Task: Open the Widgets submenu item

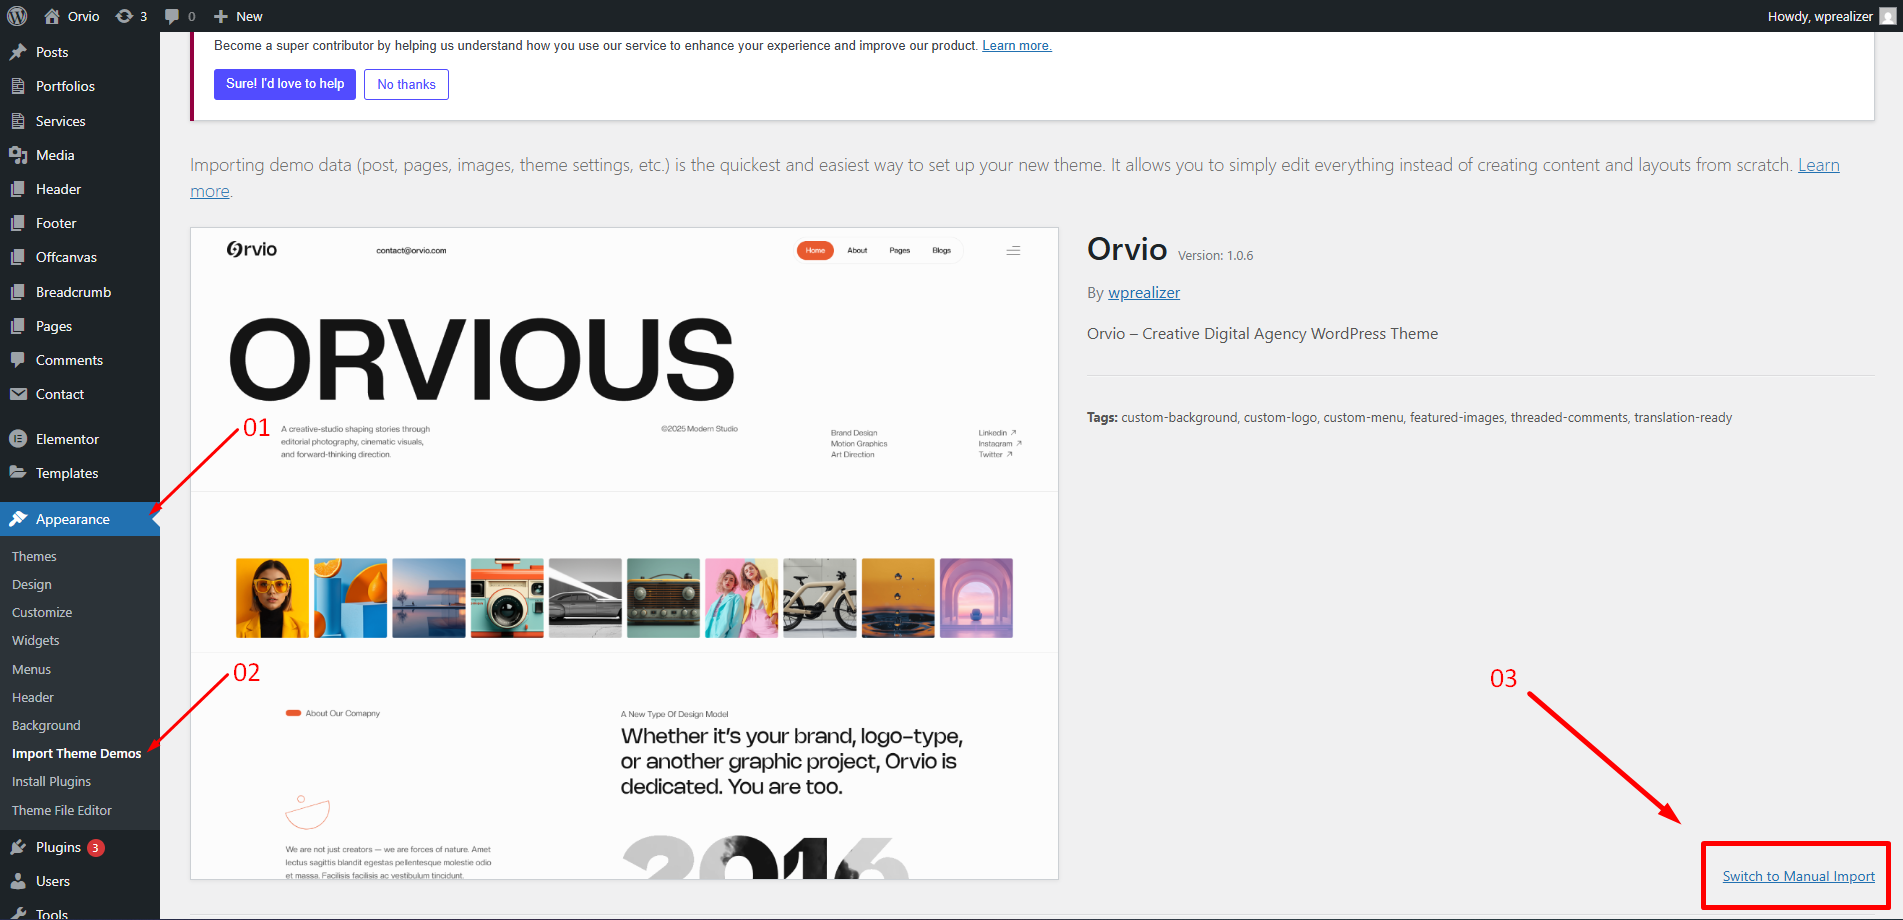Action: click(x=36, y=640)
